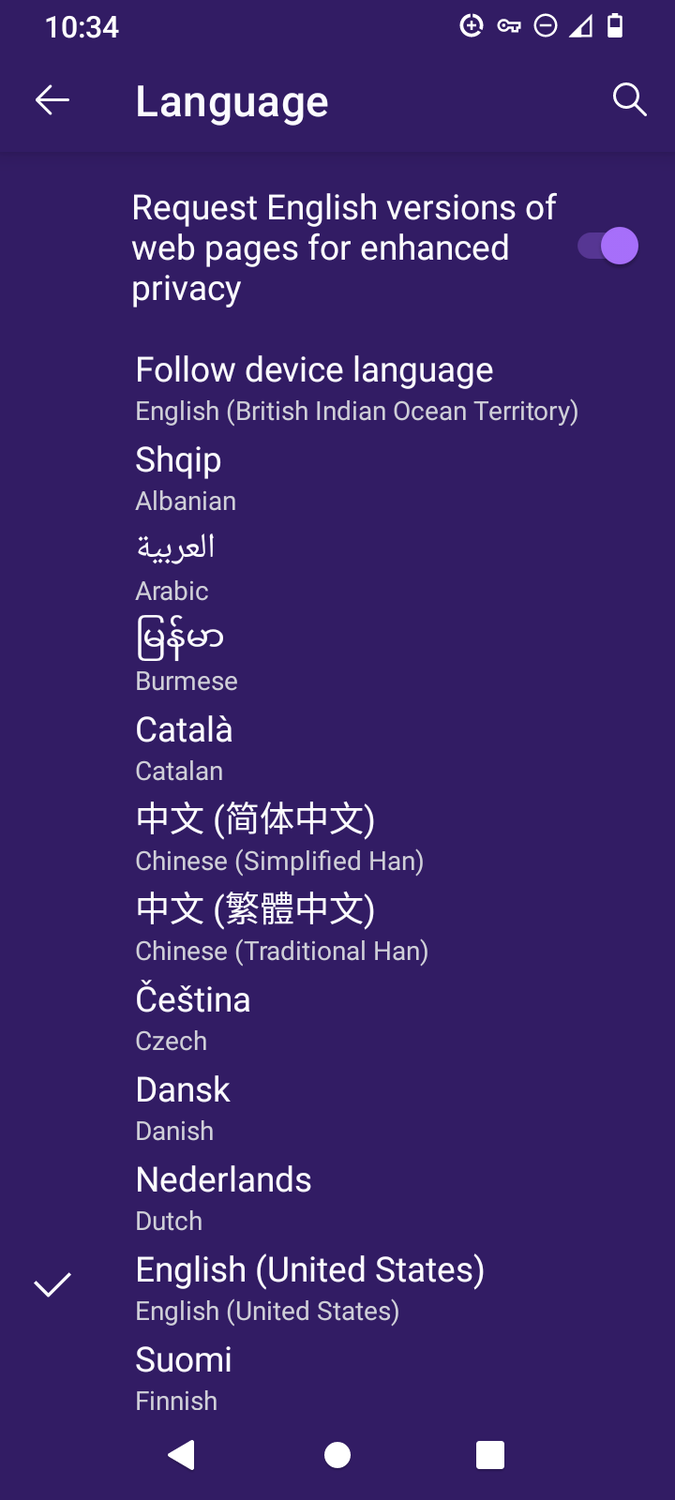Open the search icon in the Language screen

pos(630,100)
